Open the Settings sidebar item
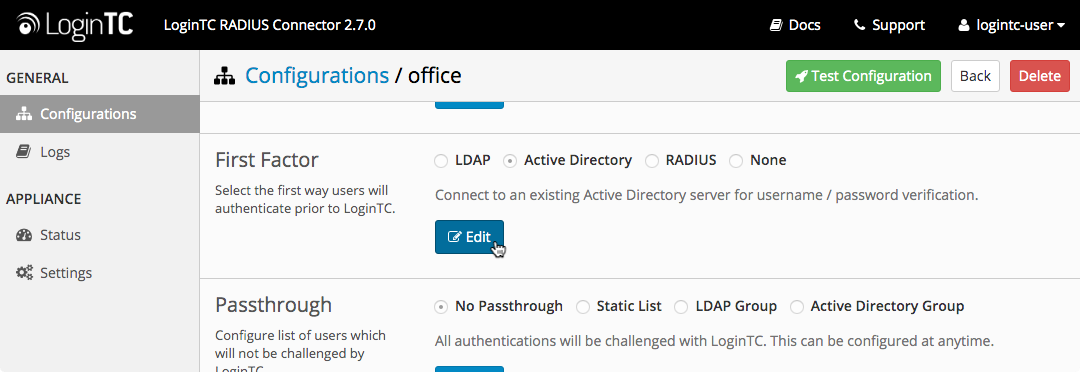 pos(100,273)
